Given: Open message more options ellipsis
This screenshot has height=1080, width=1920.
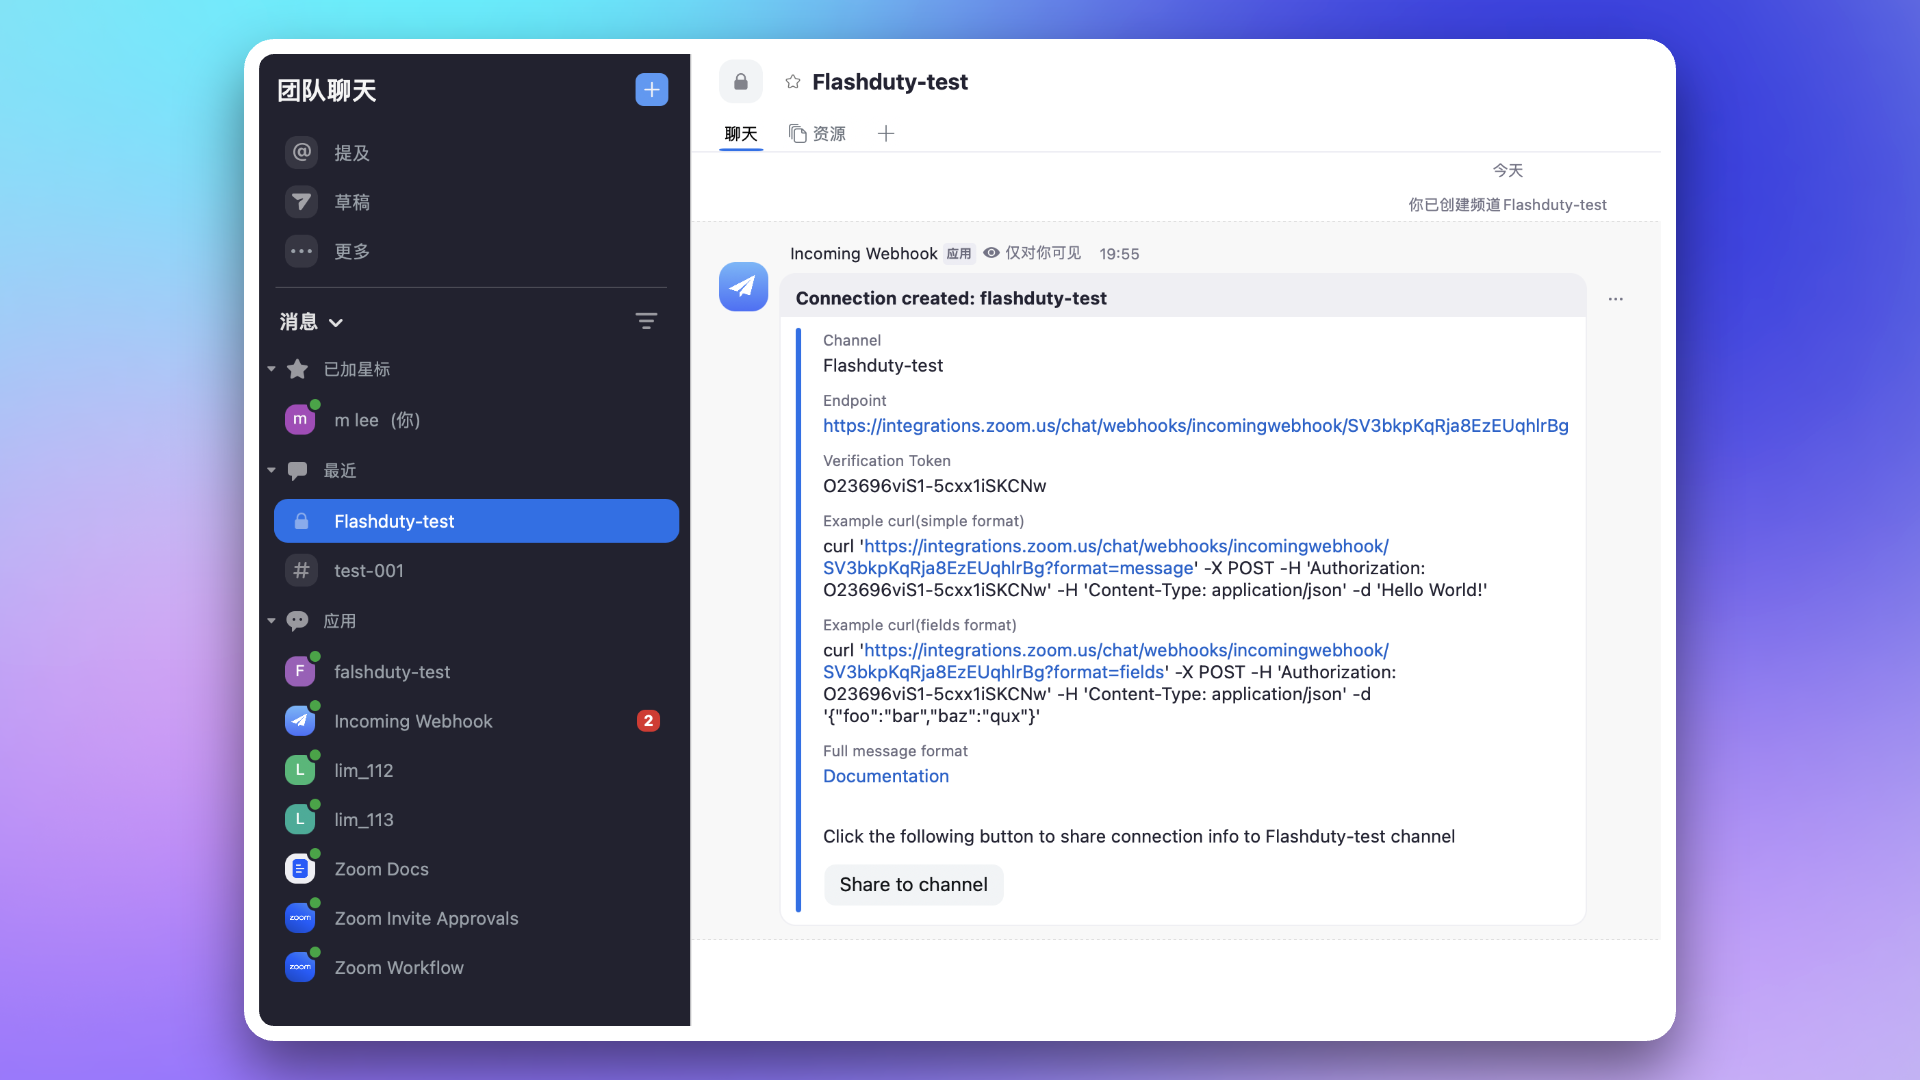Looking at the screenshot, I should coord(1616,299).
